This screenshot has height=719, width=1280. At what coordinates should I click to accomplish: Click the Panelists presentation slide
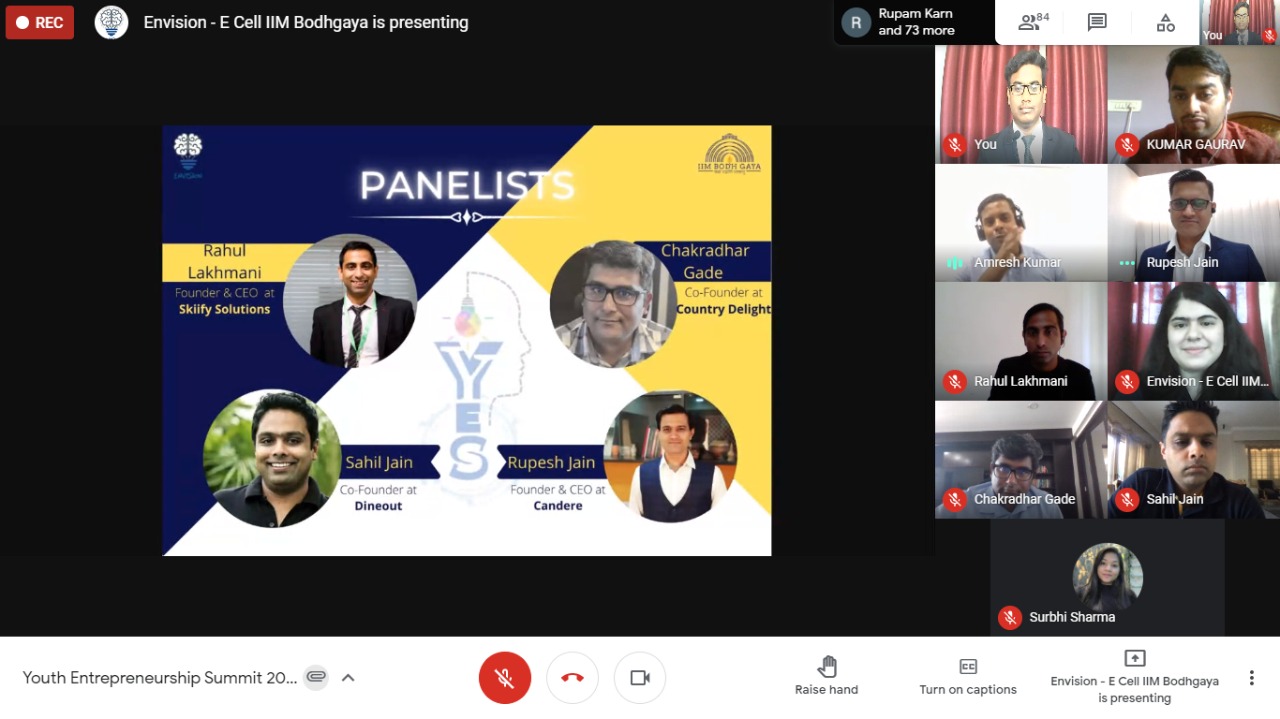coord(467,340)
